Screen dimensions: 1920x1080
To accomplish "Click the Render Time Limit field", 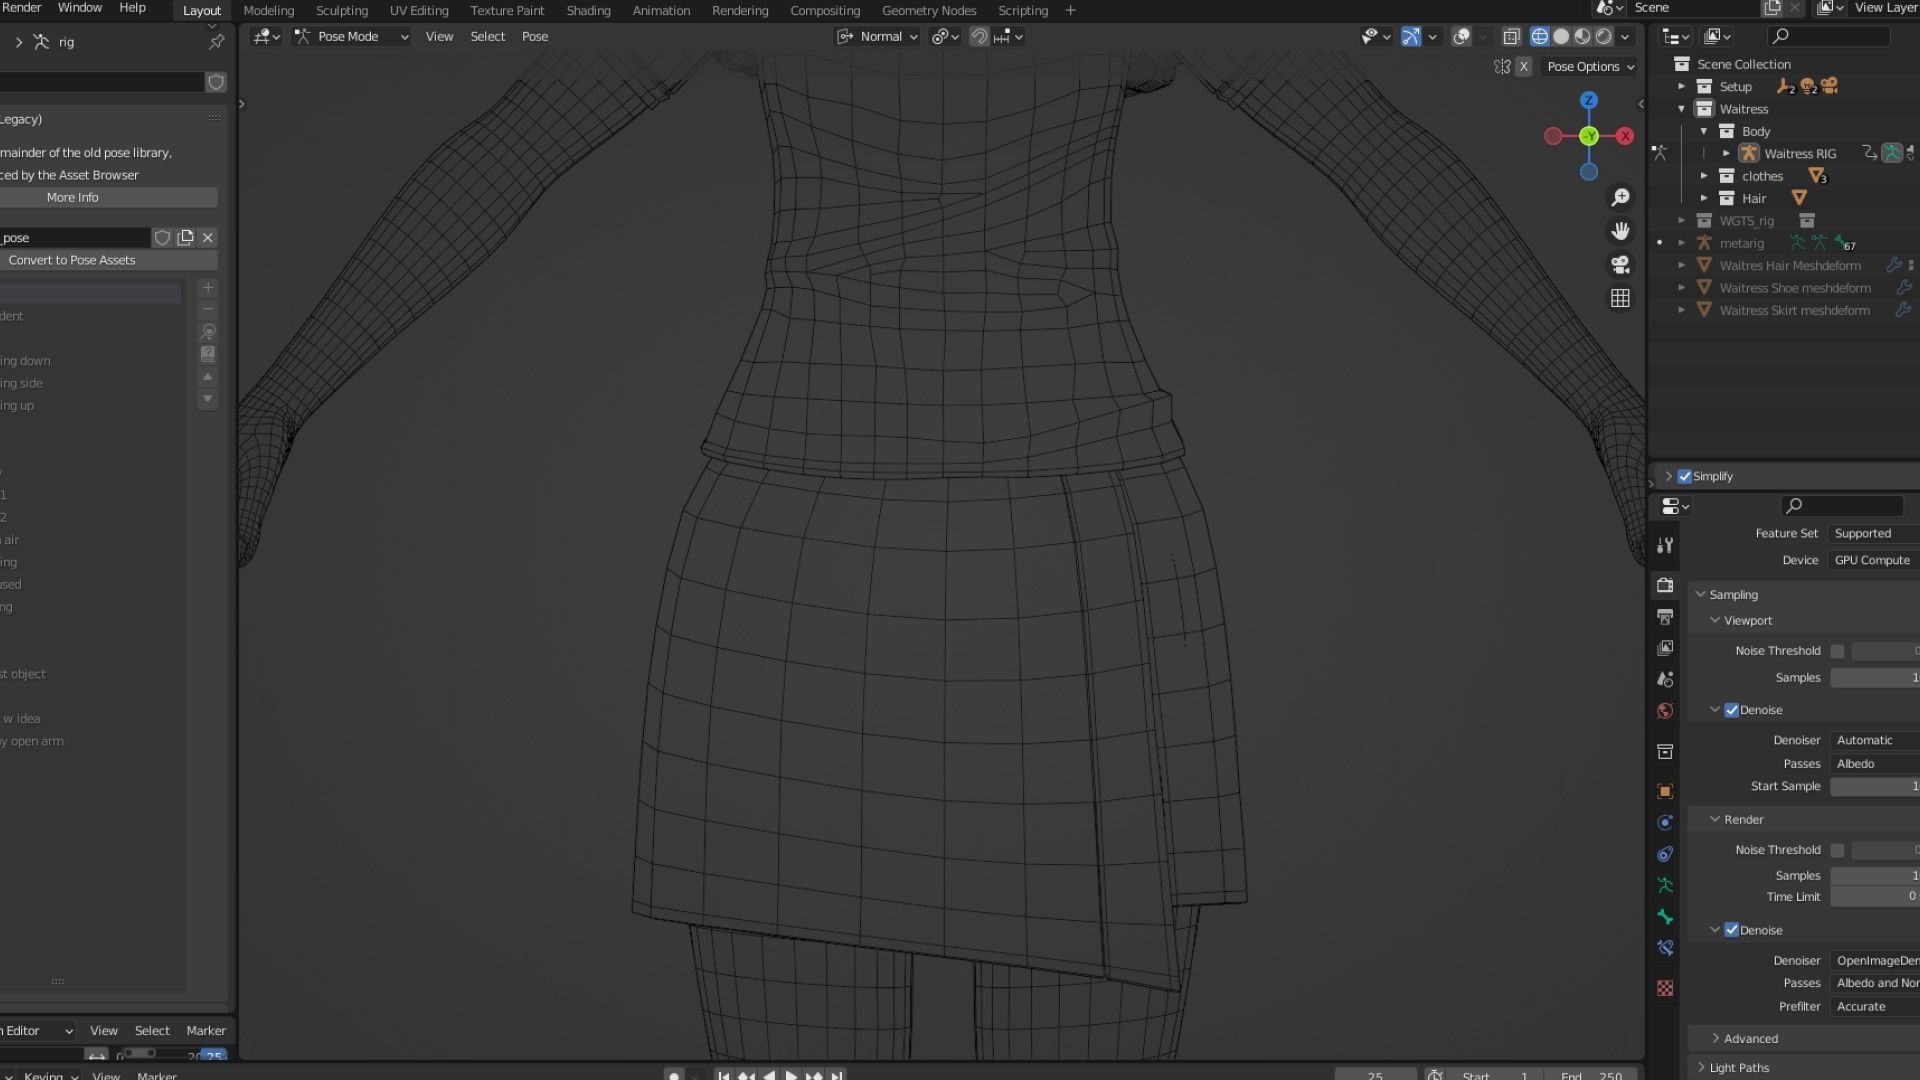I will 1875,897.
